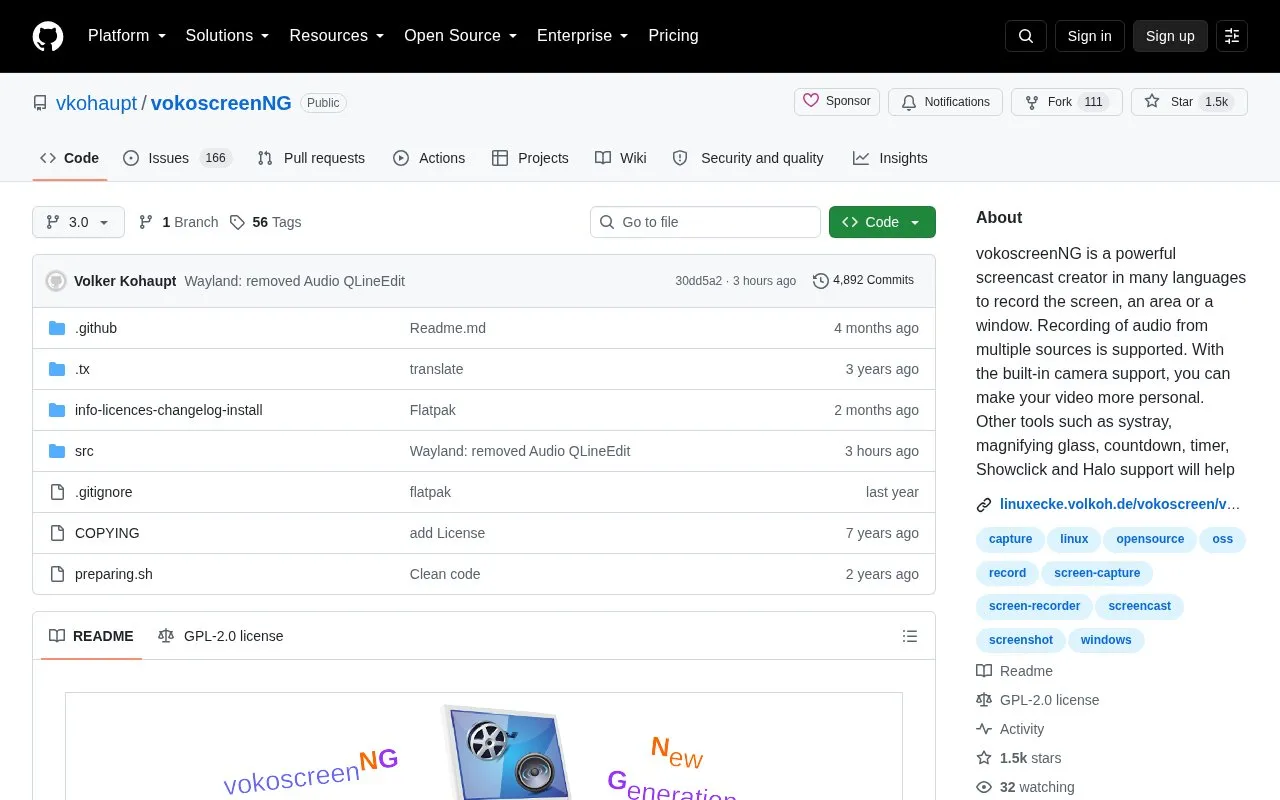Viewport: 1280px width, 800px height.
Task: Open Notifications bell button
Action: coord(945,102)
